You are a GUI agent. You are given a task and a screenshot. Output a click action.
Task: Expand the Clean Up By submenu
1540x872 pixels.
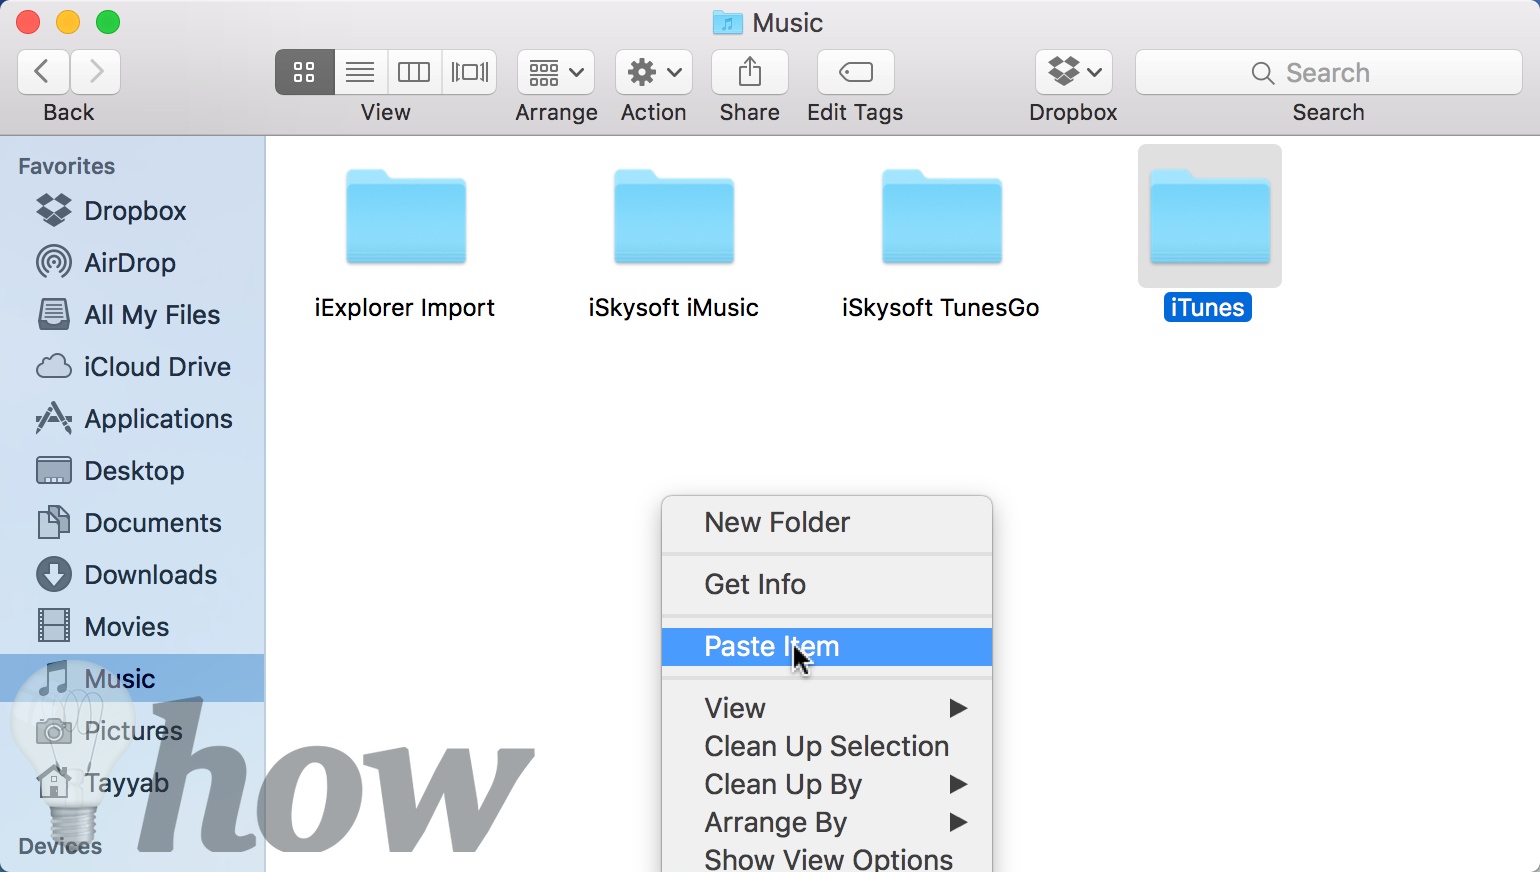pos(827,784)
